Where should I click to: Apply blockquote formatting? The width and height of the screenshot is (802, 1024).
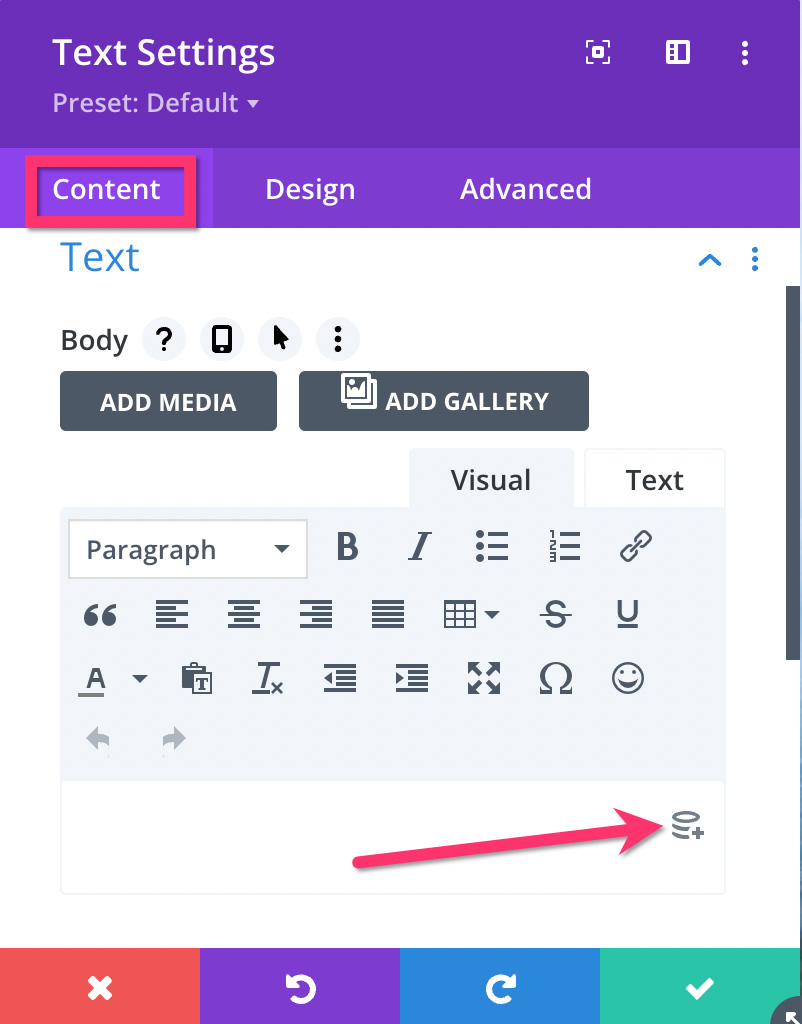[x=100, y=615]
